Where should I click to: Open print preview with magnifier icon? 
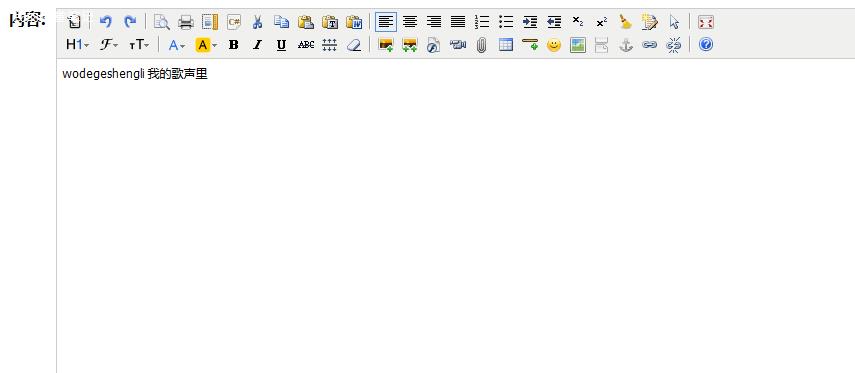(x=161, y=22)
